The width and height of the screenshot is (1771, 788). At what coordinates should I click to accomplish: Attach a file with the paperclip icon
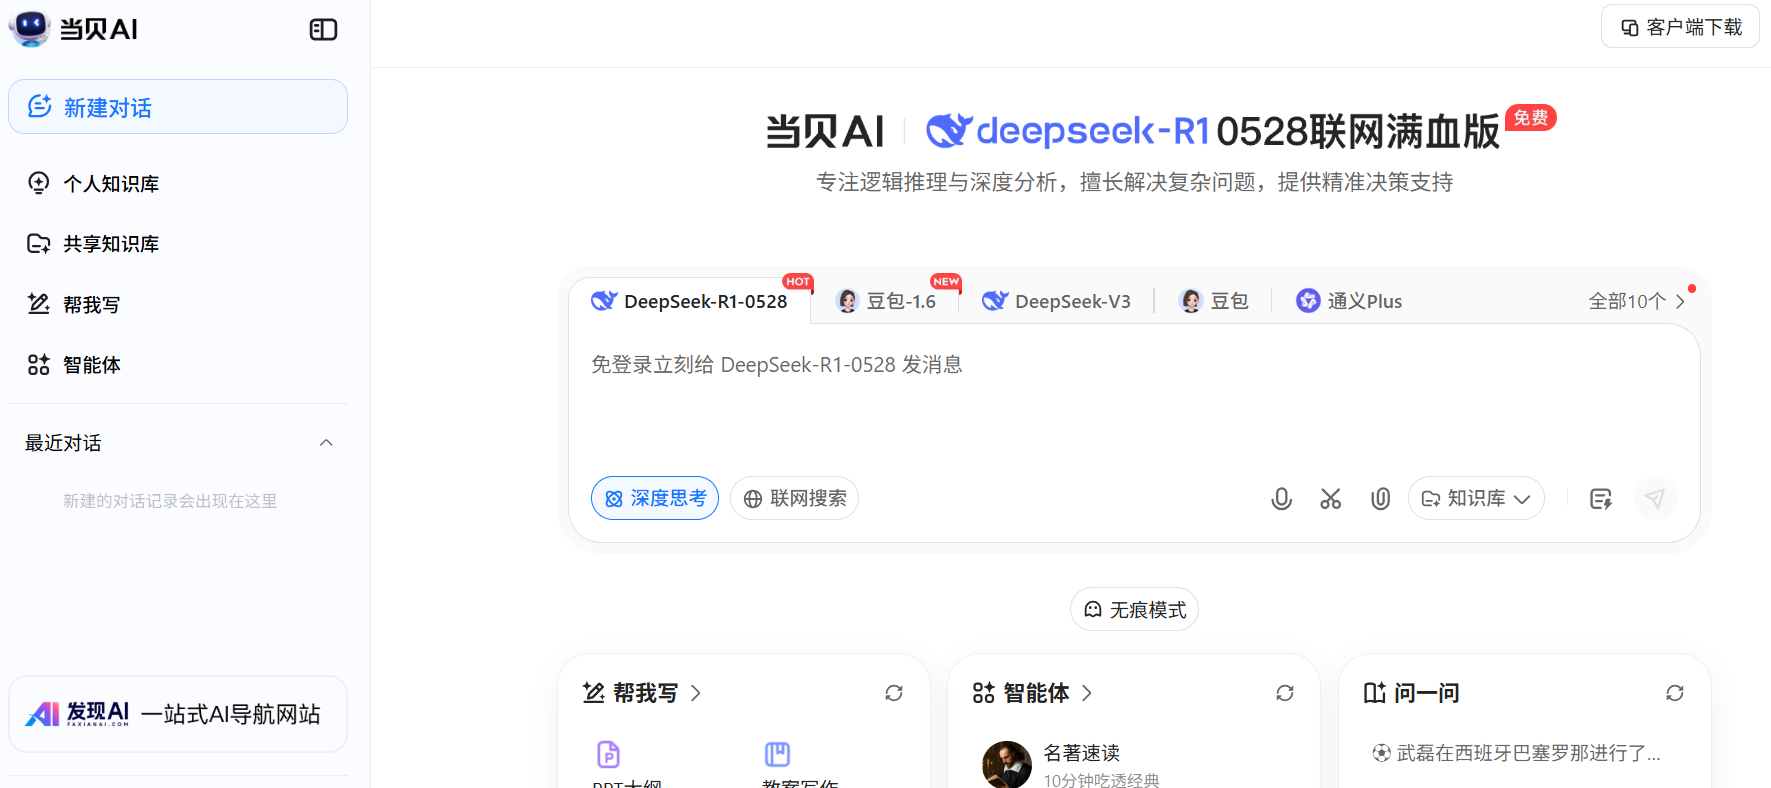[1380, 499]
